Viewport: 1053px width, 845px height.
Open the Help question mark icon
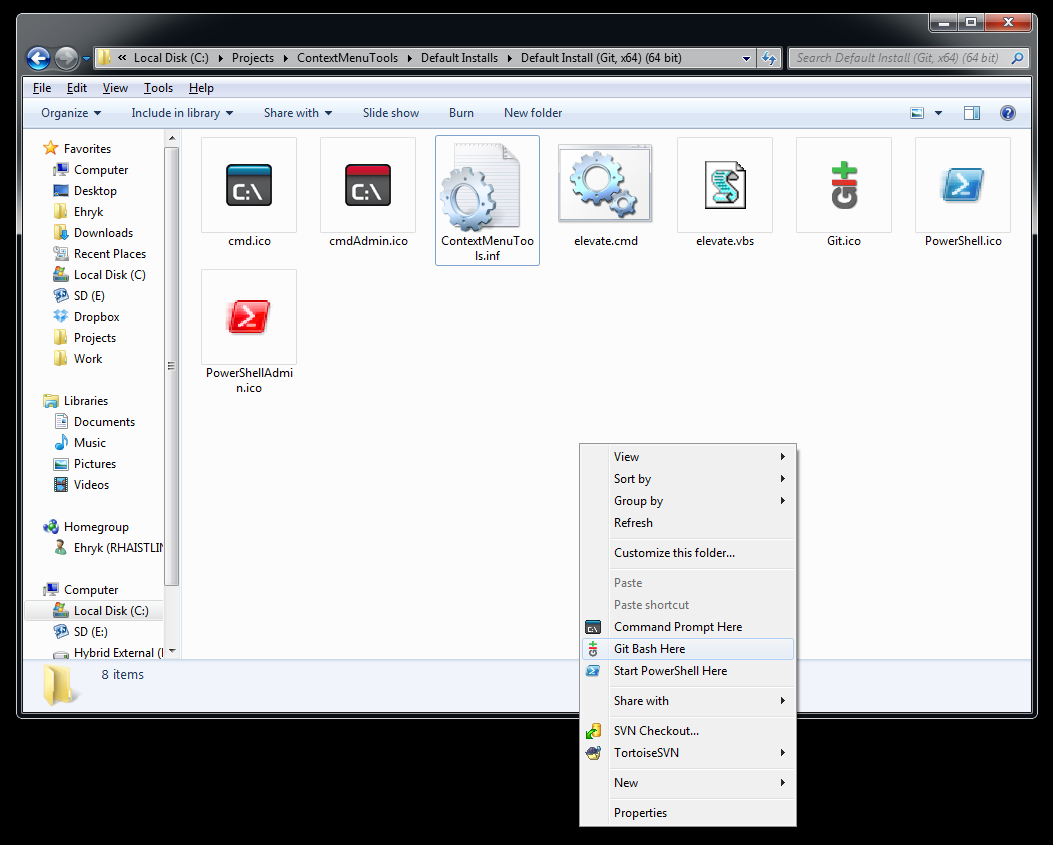[1007, 113]
